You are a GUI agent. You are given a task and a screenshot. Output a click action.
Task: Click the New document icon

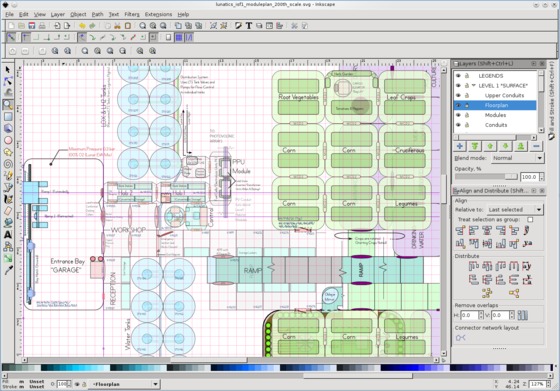click(11, 26)
